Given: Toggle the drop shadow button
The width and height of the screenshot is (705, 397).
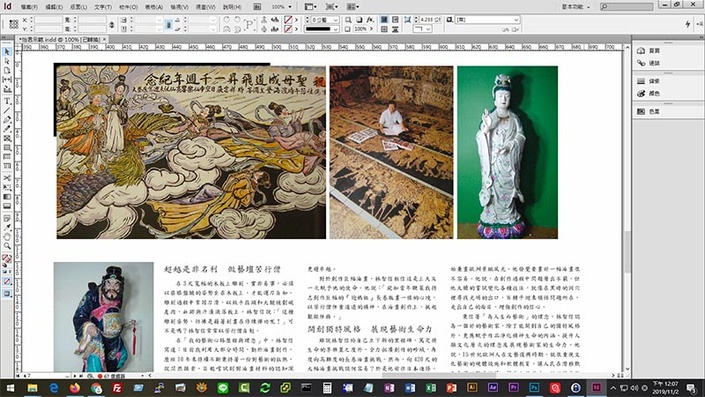Looking at the screenshot, I should click(x=359, y=20).
